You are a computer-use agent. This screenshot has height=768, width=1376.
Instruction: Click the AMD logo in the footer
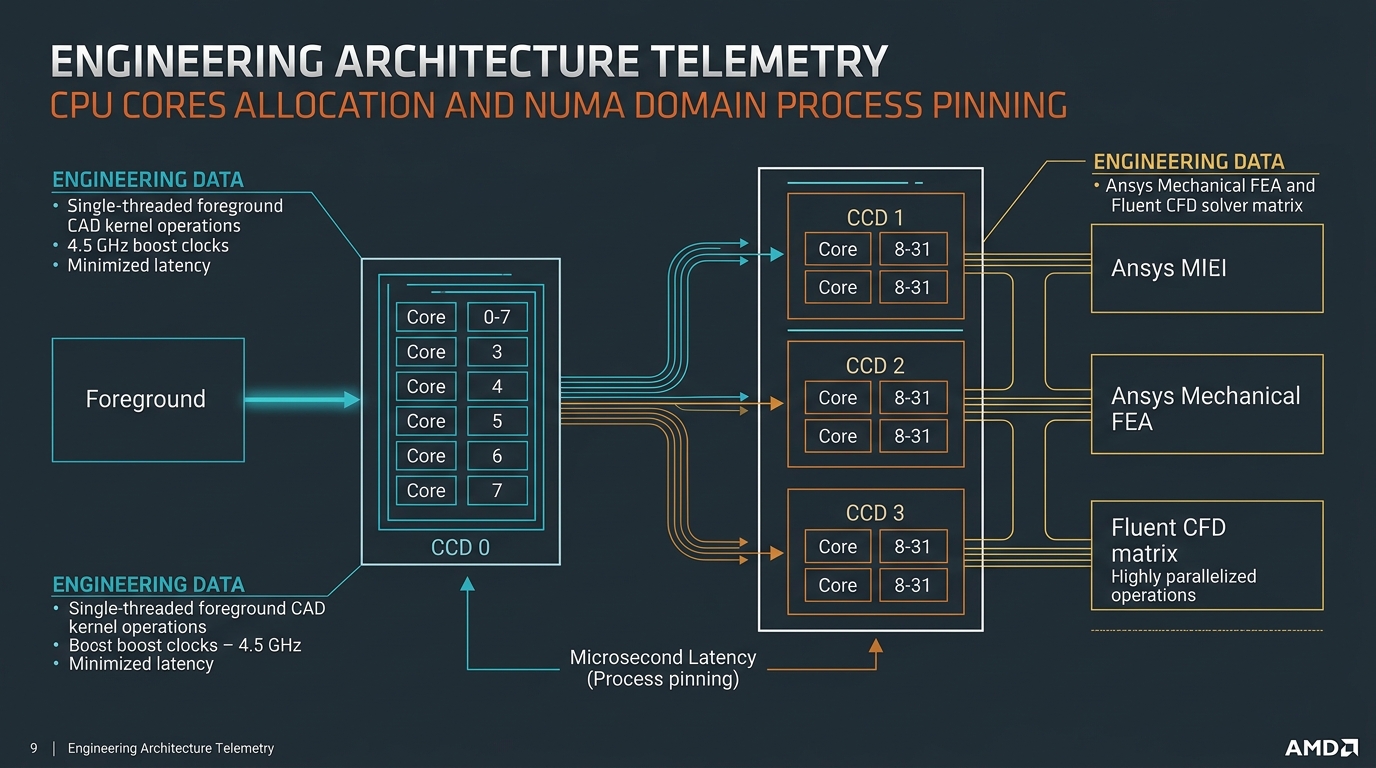pos(1320,748)
